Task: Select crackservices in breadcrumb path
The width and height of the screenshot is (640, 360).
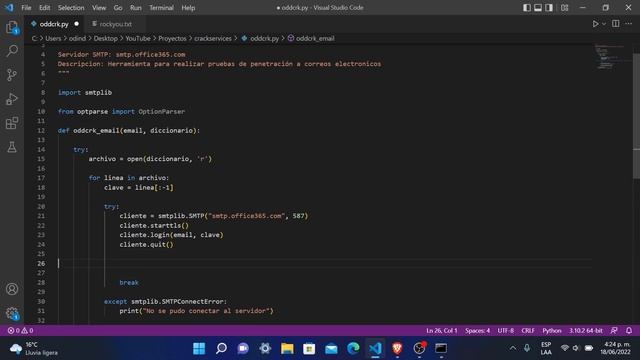Action: (213, 38)
